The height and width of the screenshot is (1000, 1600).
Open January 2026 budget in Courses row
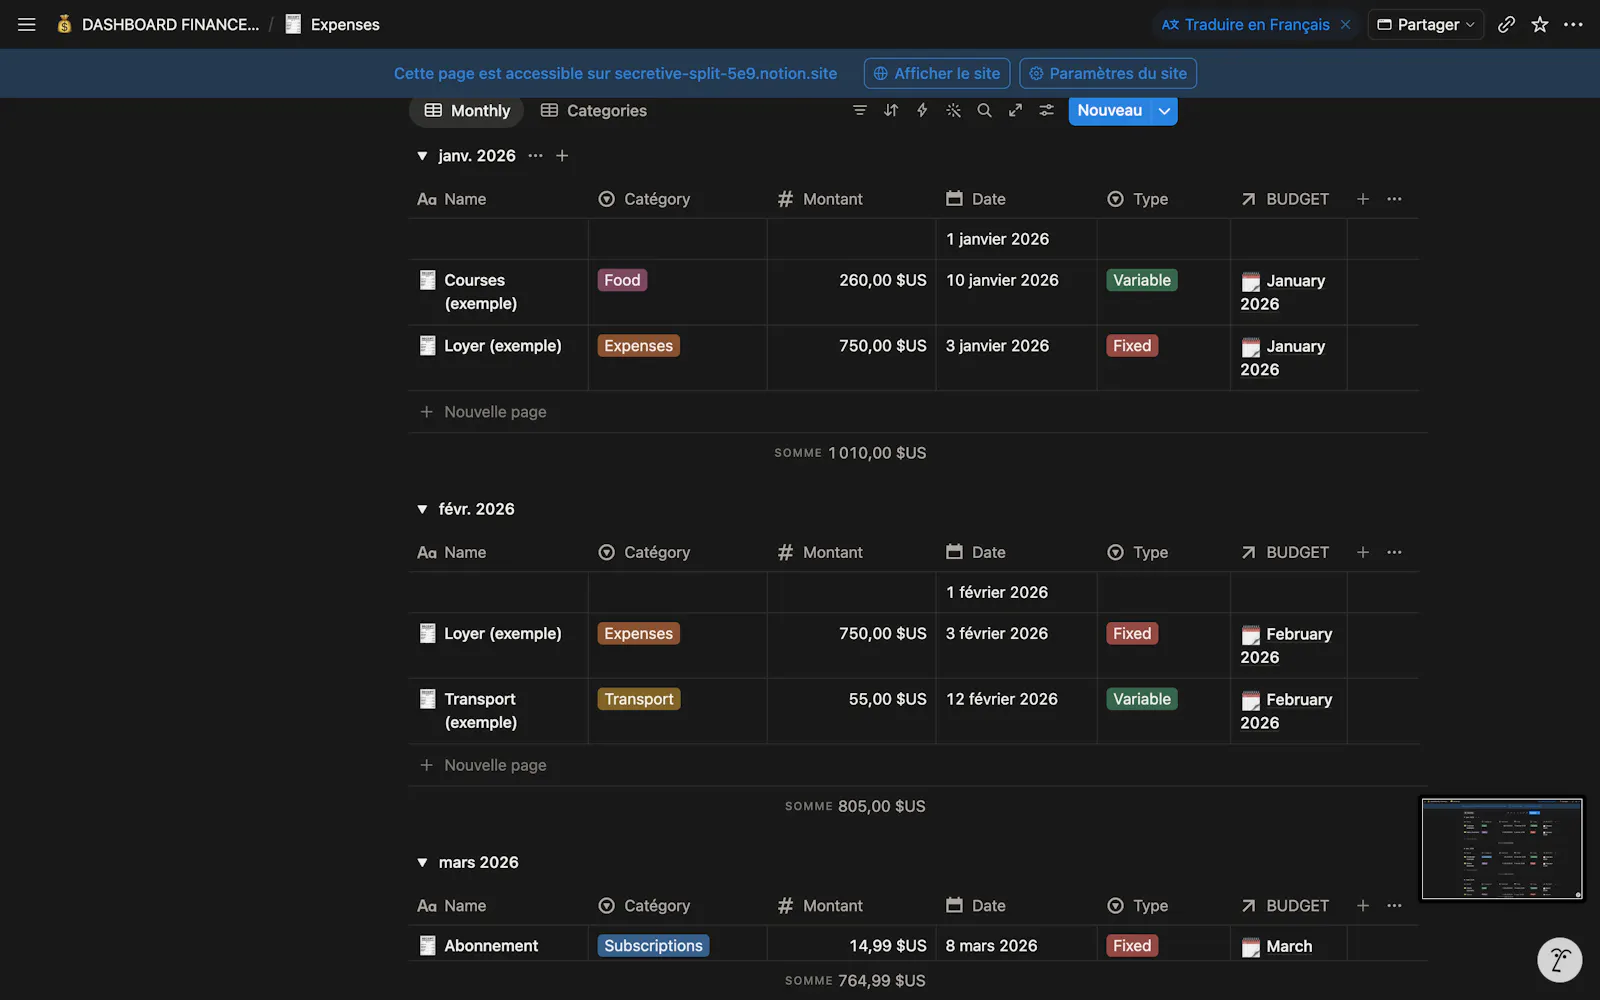click(1283, 292)
